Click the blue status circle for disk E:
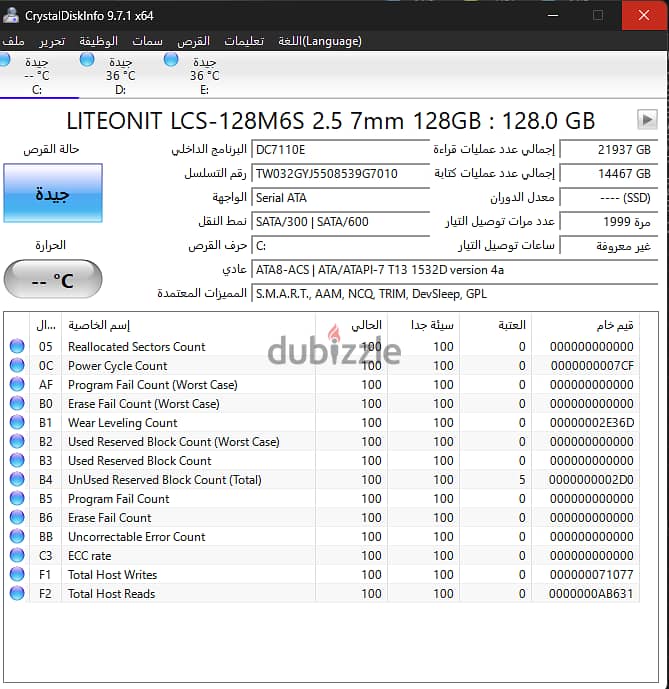 (x=171, y=59)
